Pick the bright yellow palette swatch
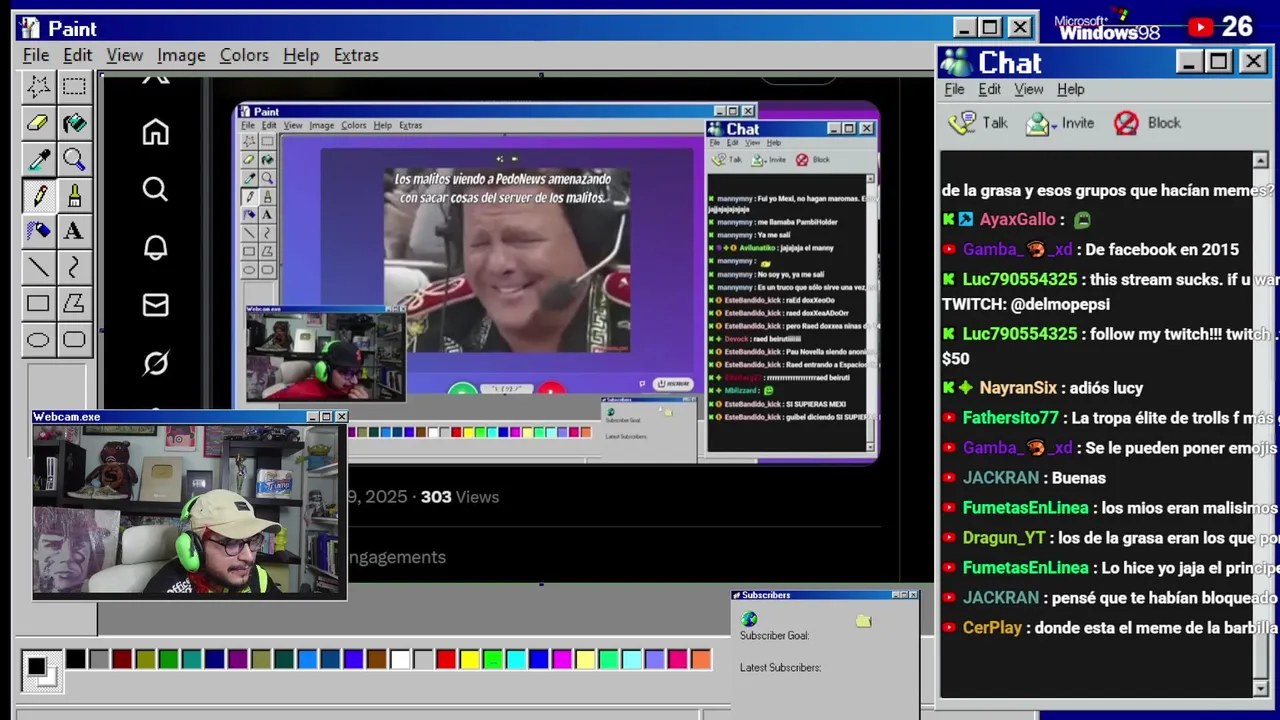 click(x=469, y=659)
